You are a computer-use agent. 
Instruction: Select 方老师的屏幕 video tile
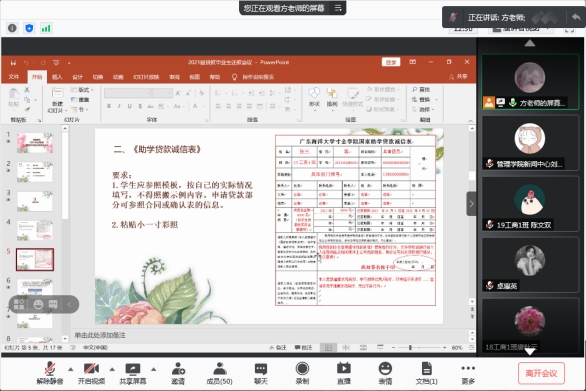click(x=530, y=81)
